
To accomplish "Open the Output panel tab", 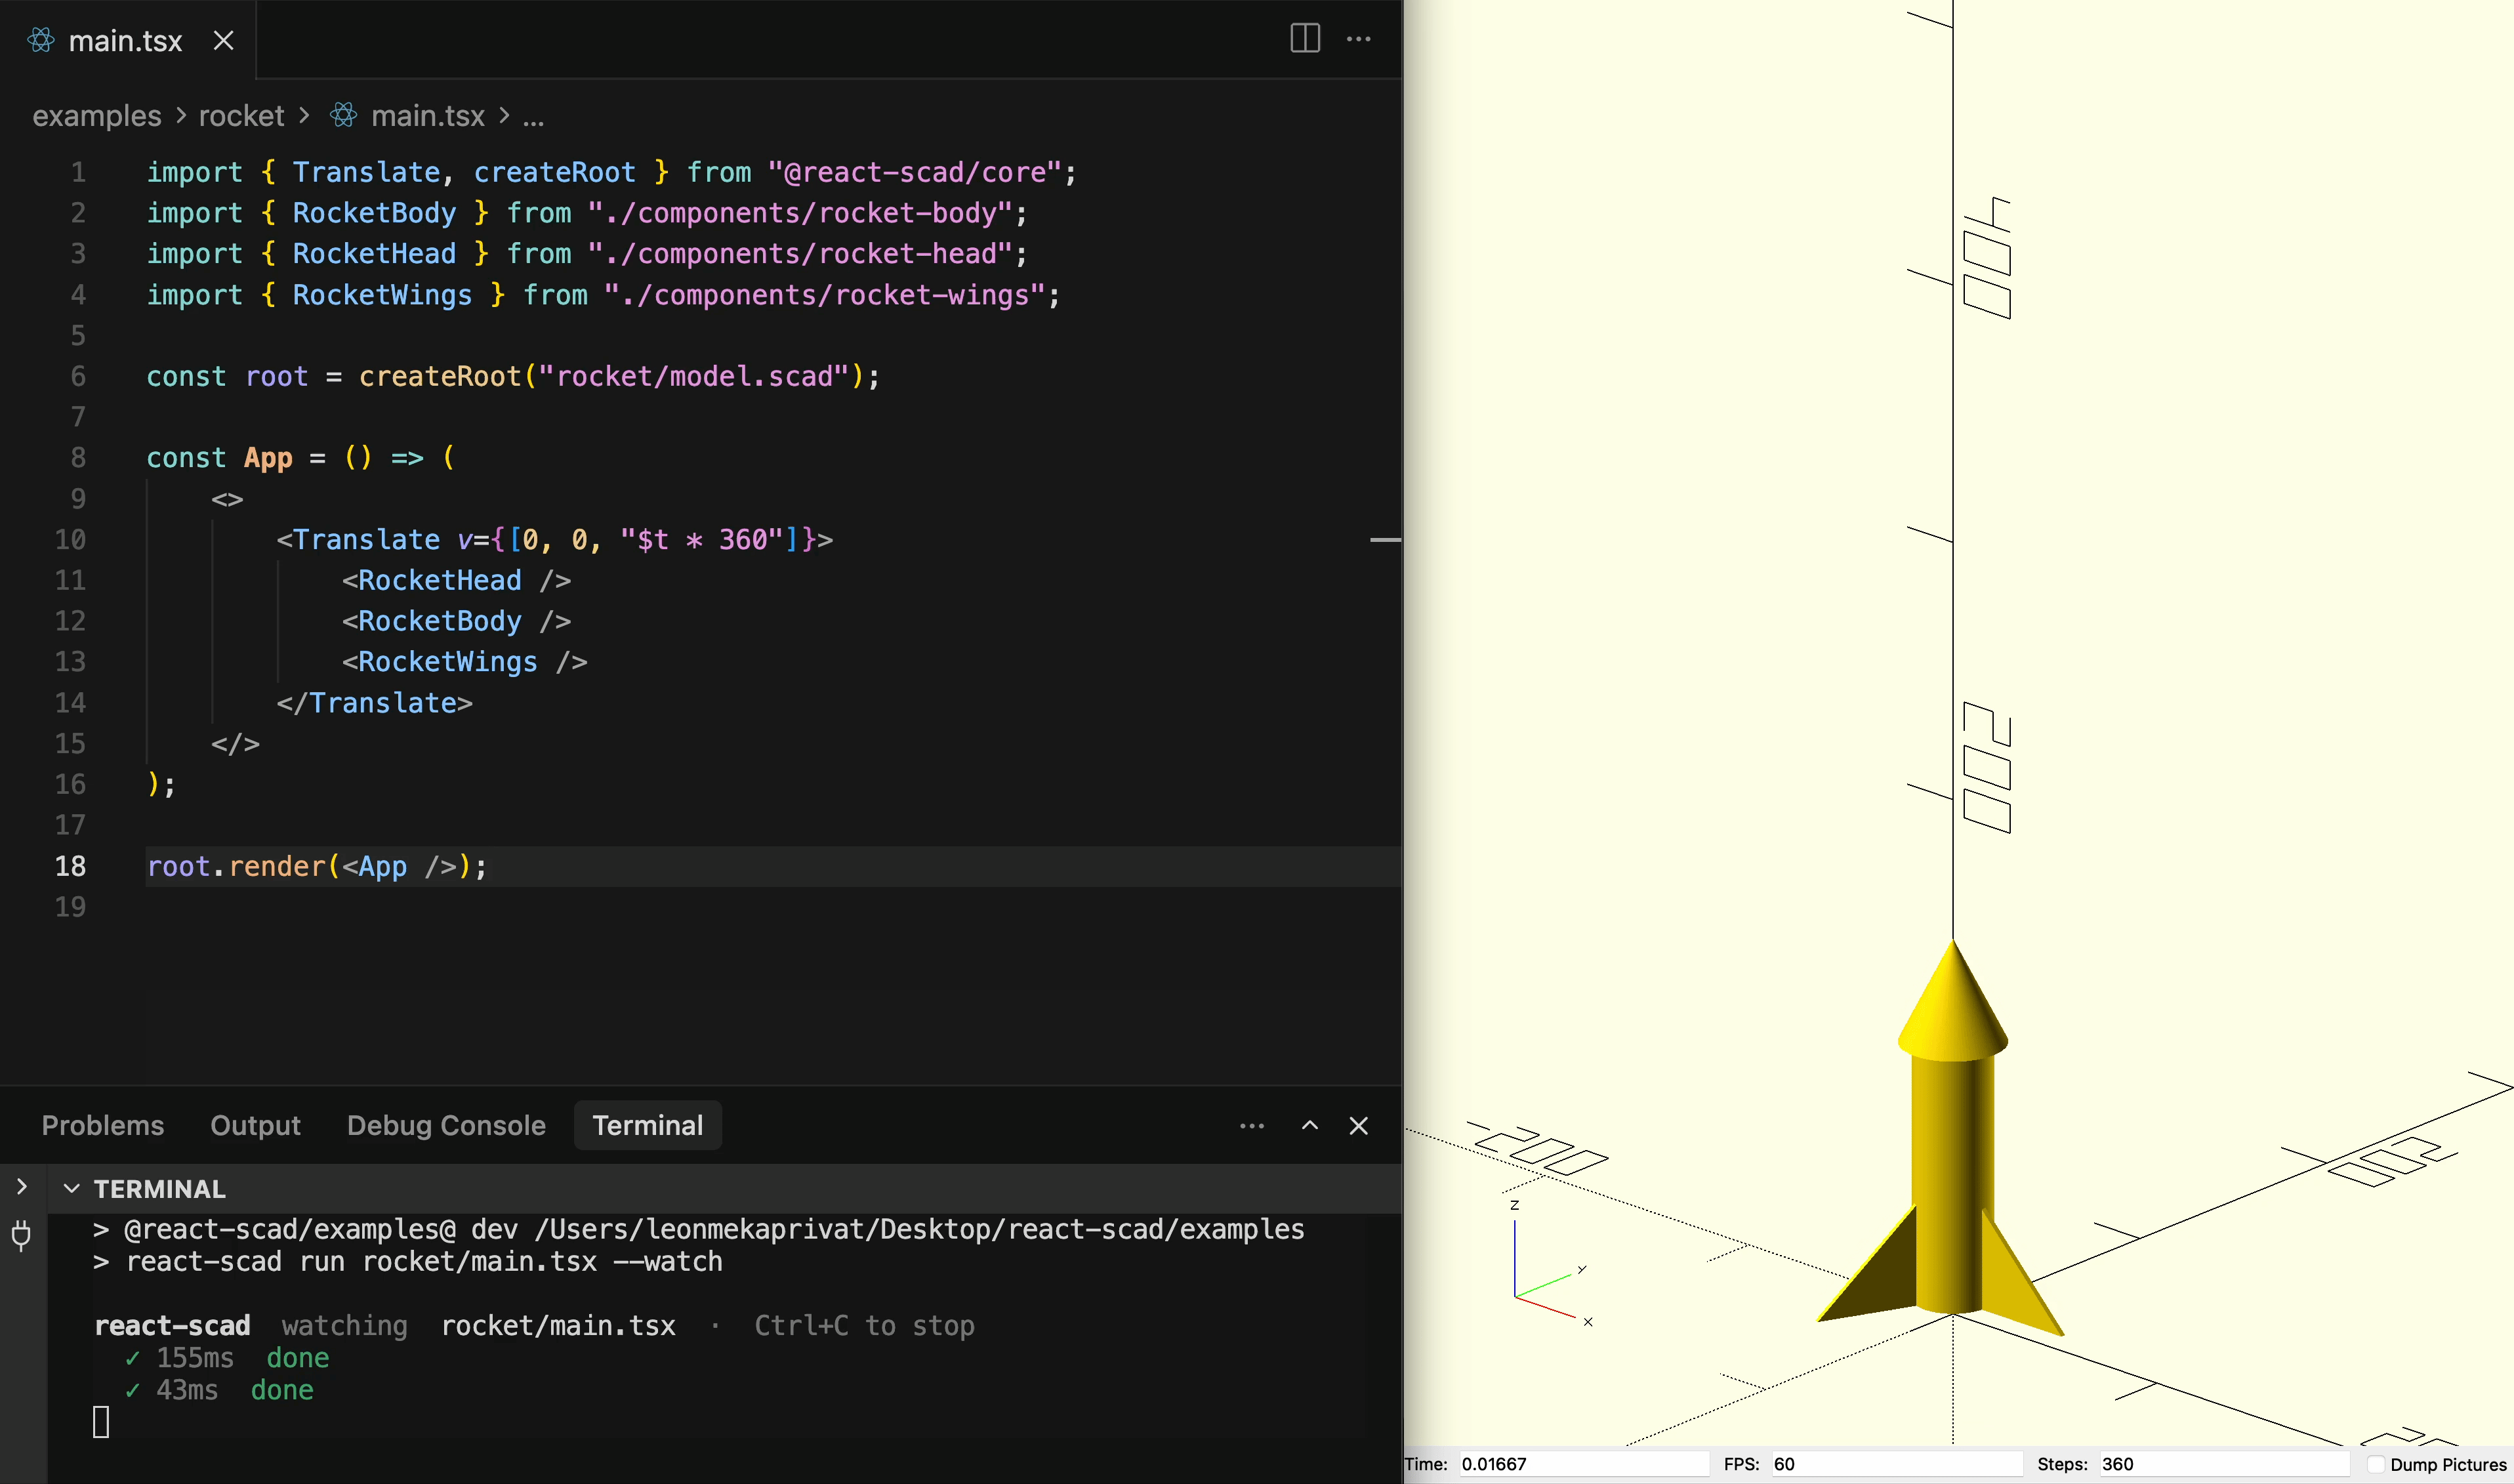I will pos(255,1125).
